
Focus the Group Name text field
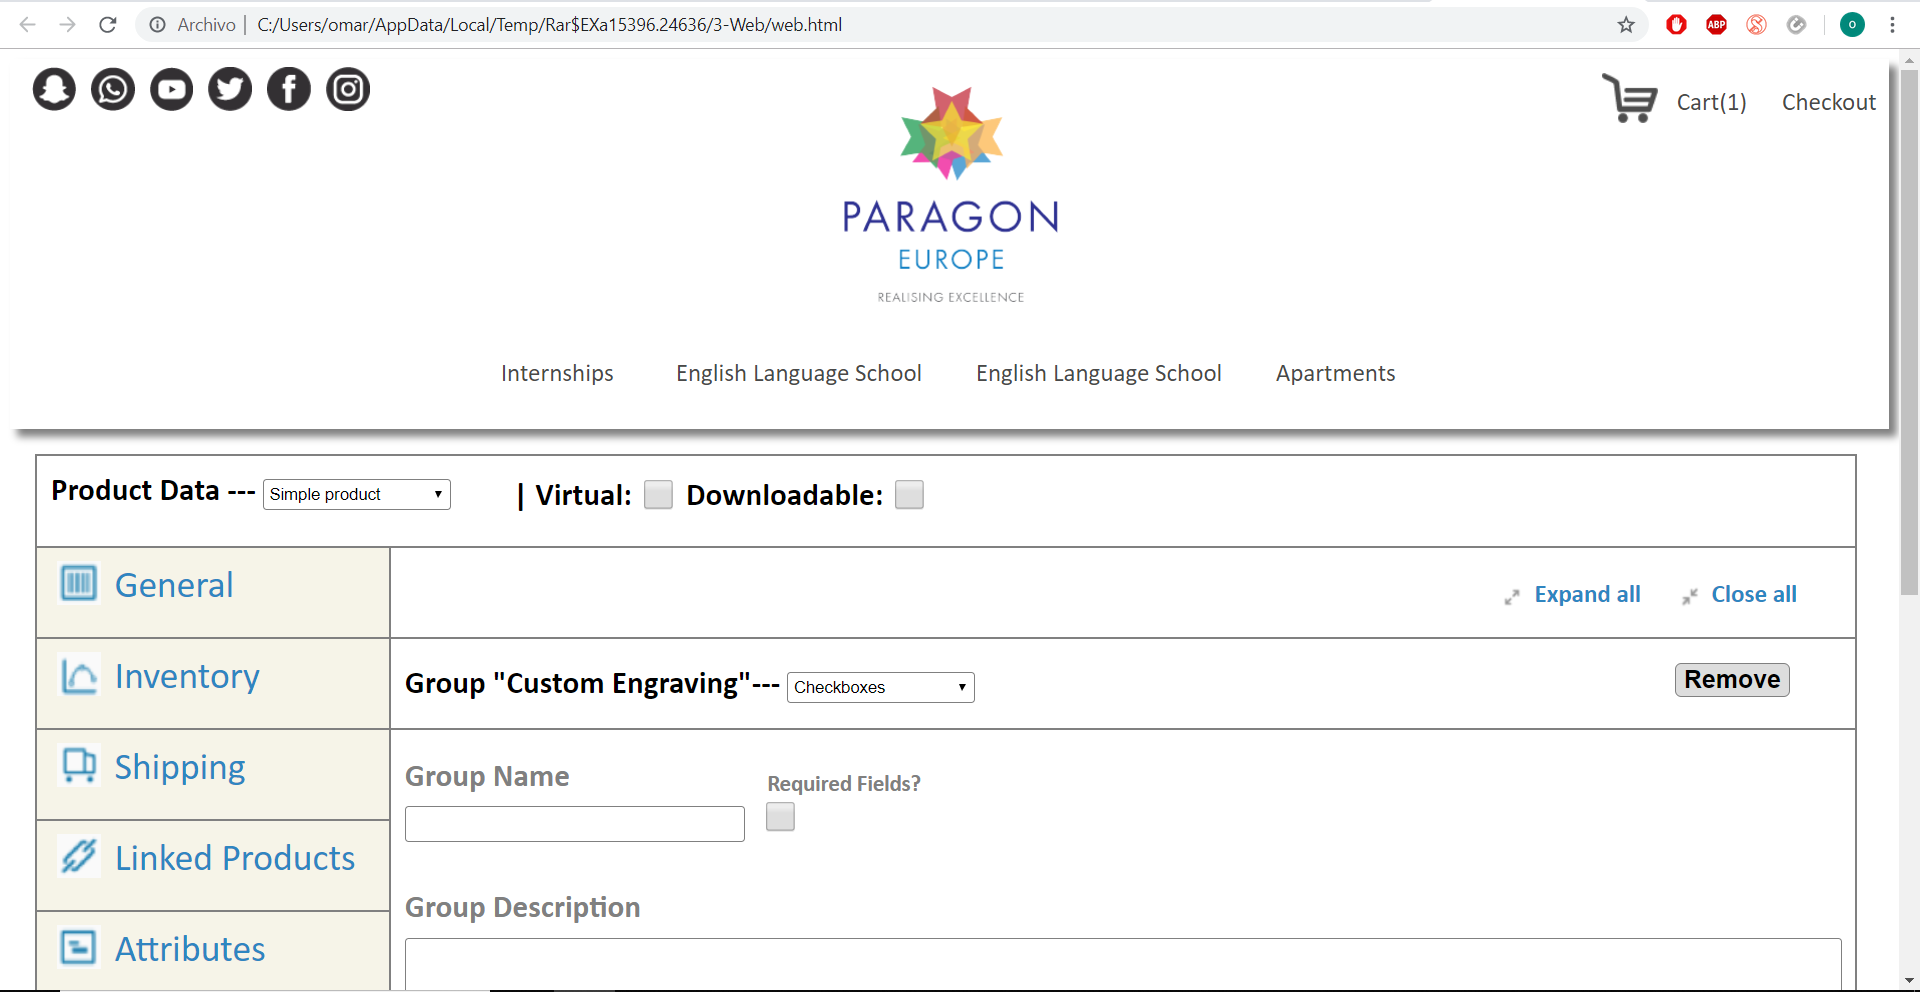tap(574, 824)
